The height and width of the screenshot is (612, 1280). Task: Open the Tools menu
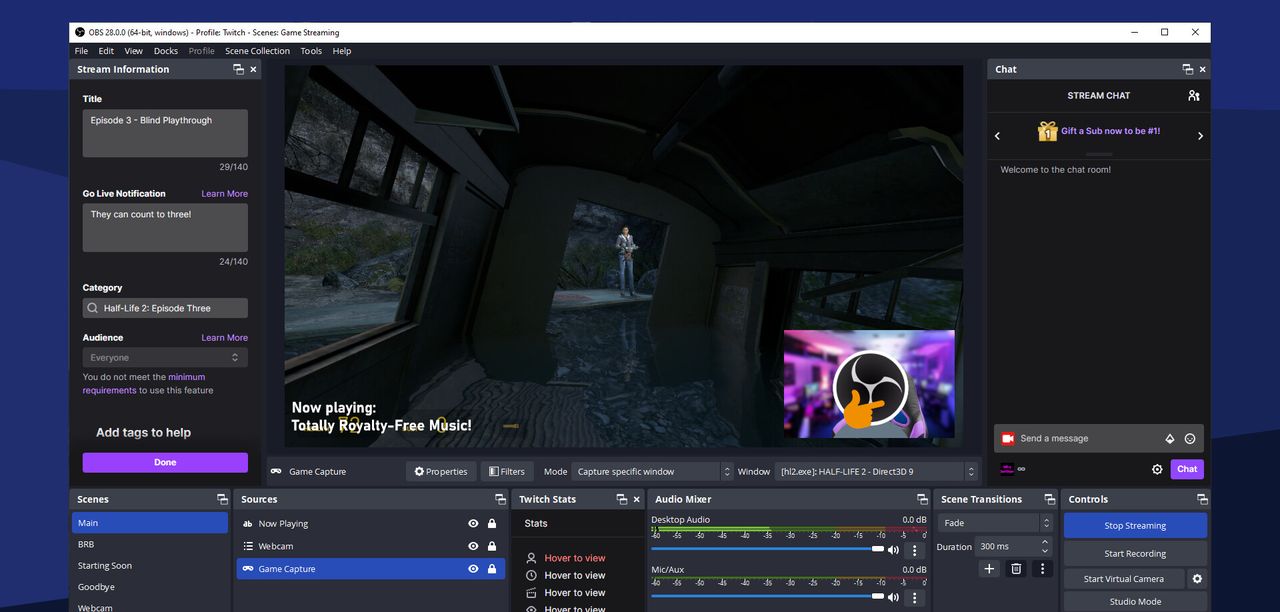pos(311,51)
